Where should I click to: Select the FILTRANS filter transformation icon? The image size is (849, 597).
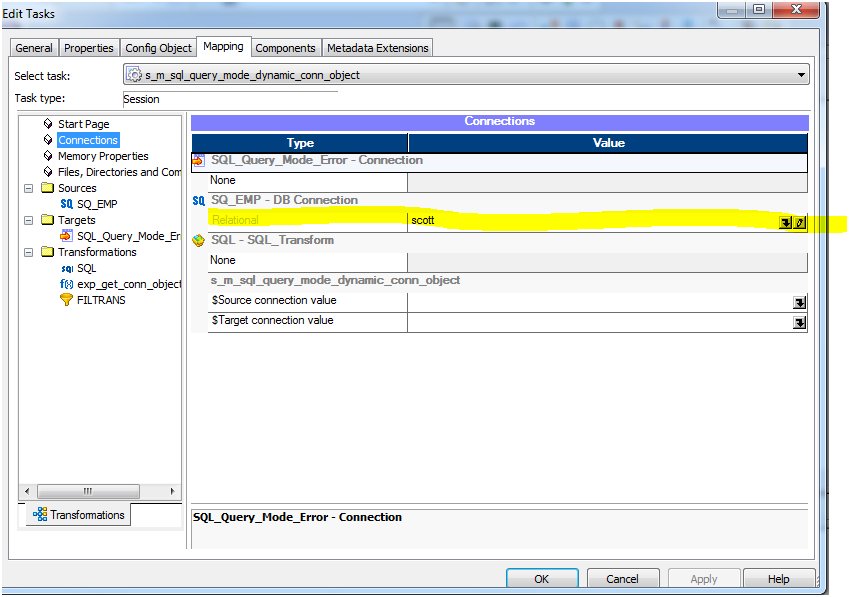coord(66,299)
